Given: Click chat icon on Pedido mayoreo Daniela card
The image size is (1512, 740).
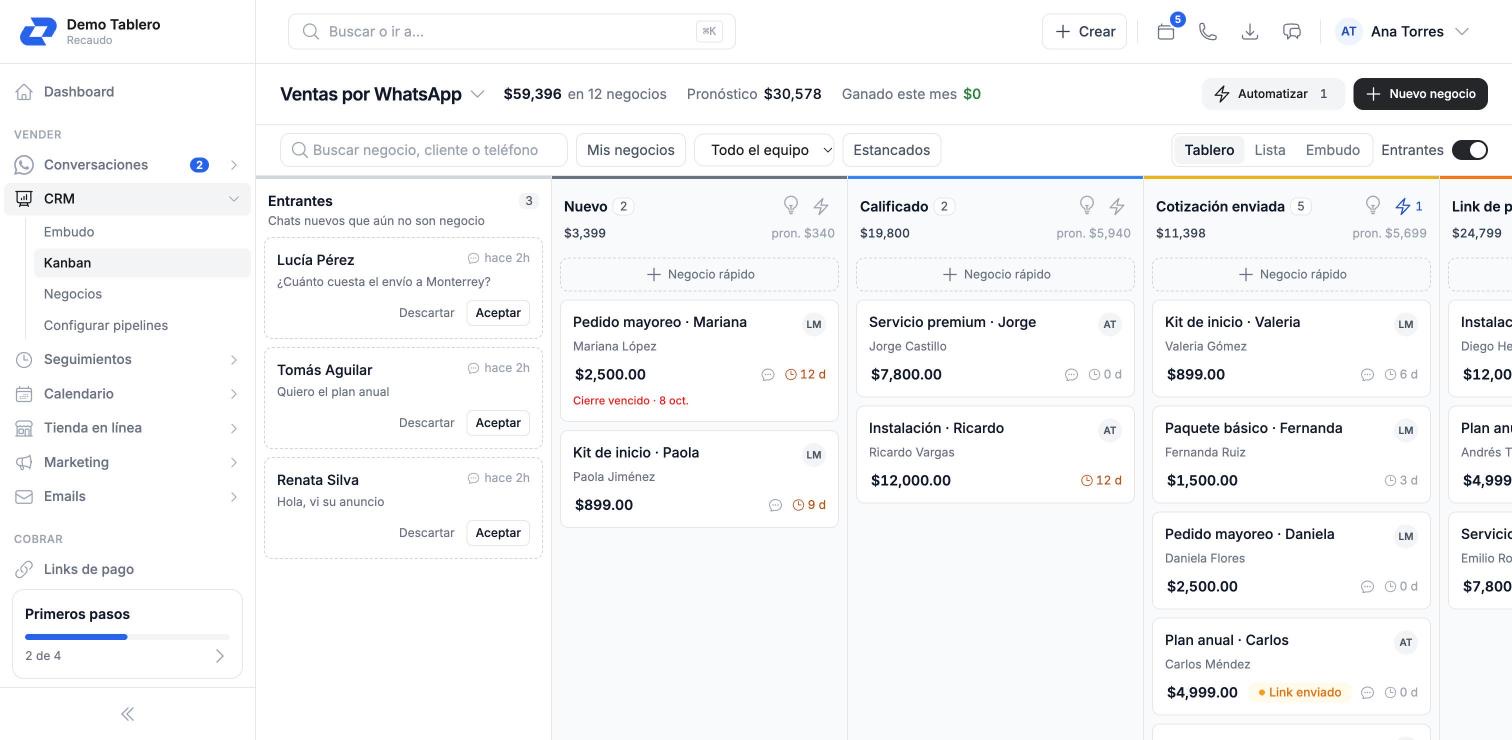Looking at the screenshot, I should (x=1367, y=587).
